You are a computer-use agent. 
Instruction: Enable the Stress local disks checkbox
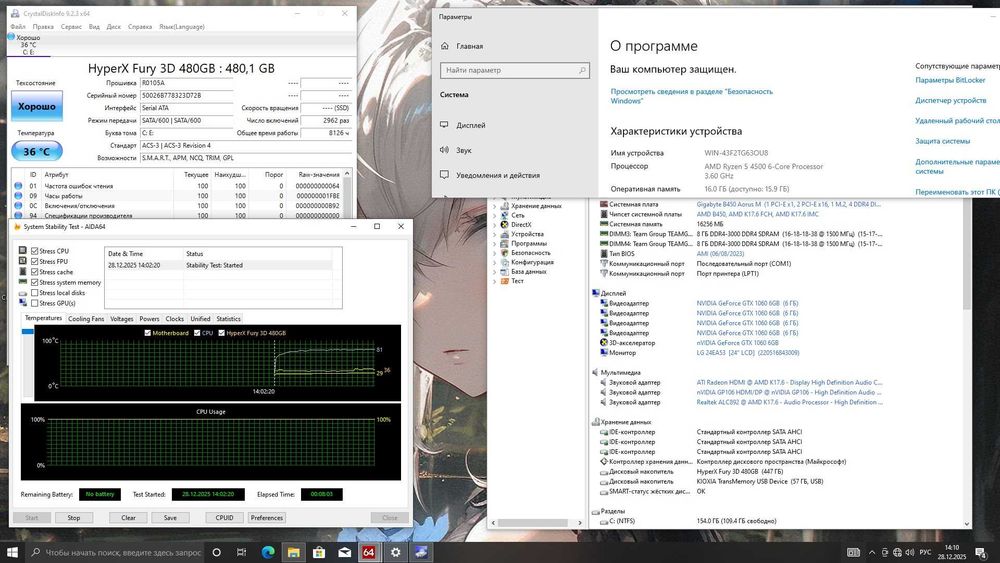[34, 293]
